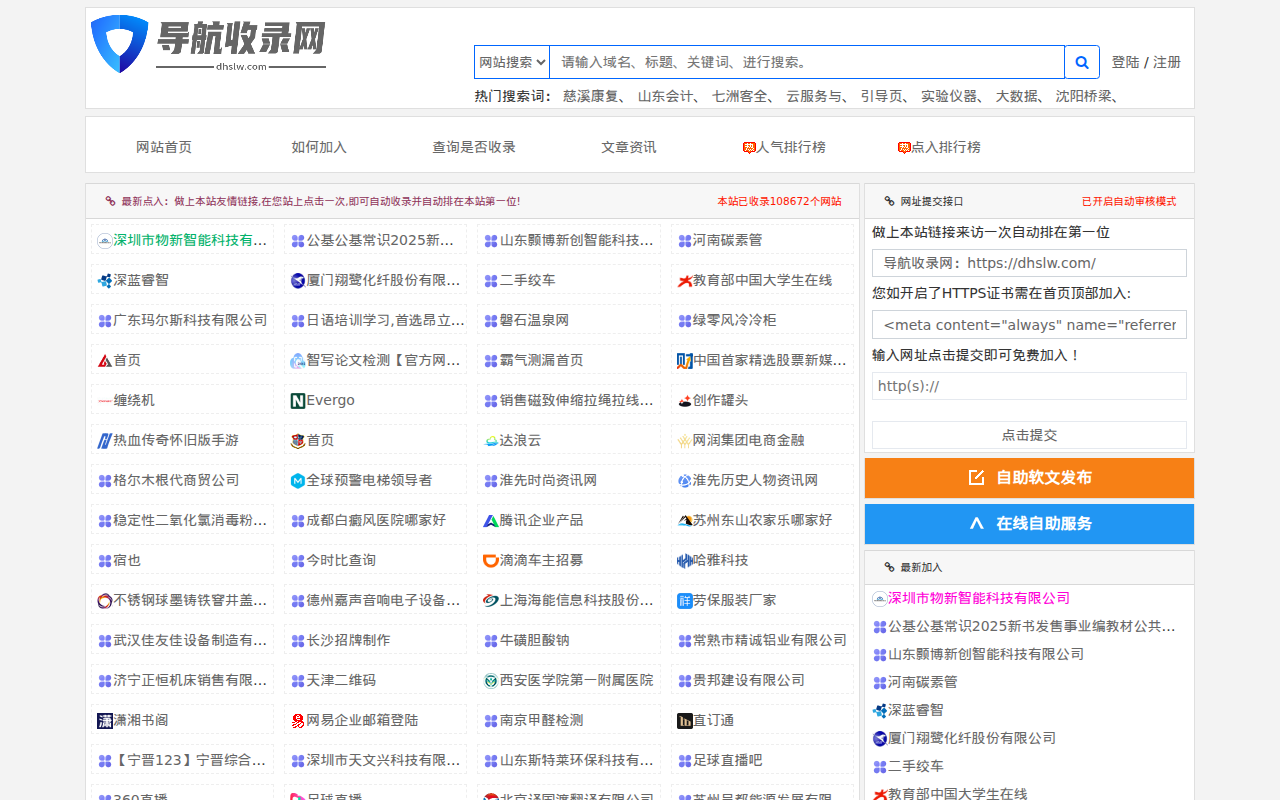This screenshot has height=800, width=1280.
Task: Click favicon beside 西安医学院第一附属医院
Action: click(x=491, y=681)
